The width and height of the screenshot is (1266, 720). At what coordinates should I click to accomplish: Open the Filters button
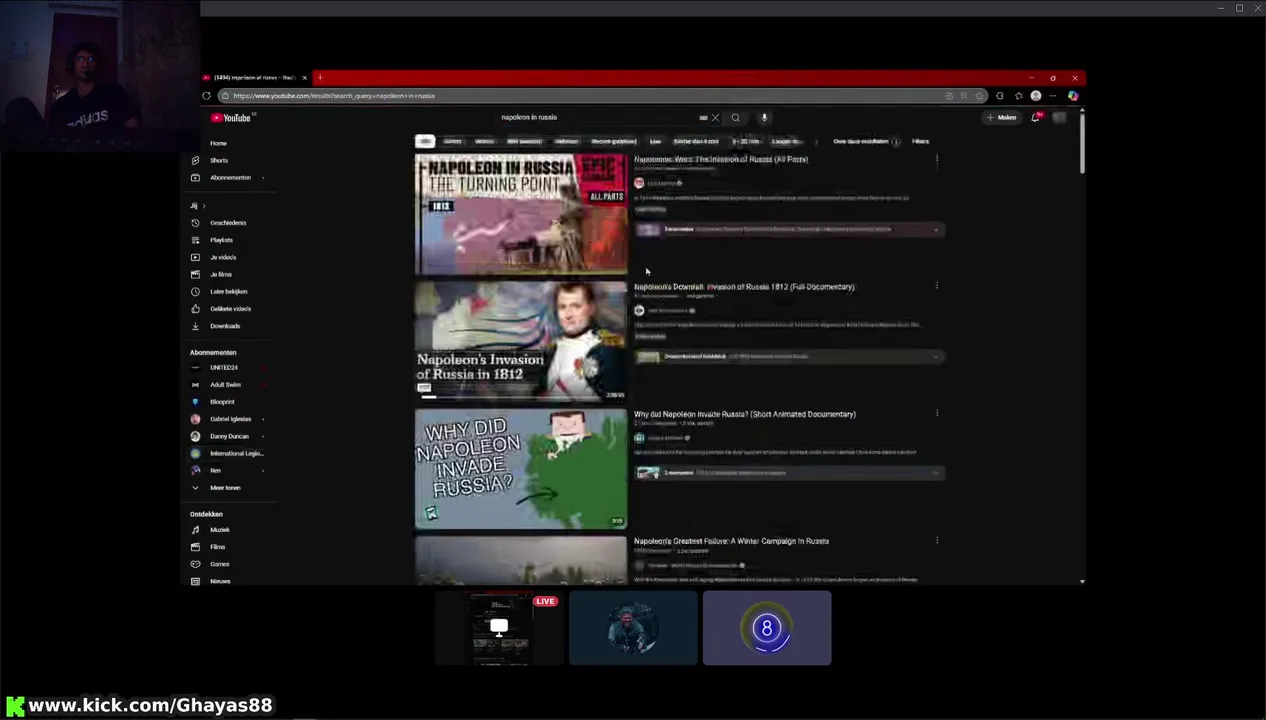pos(920,142)
